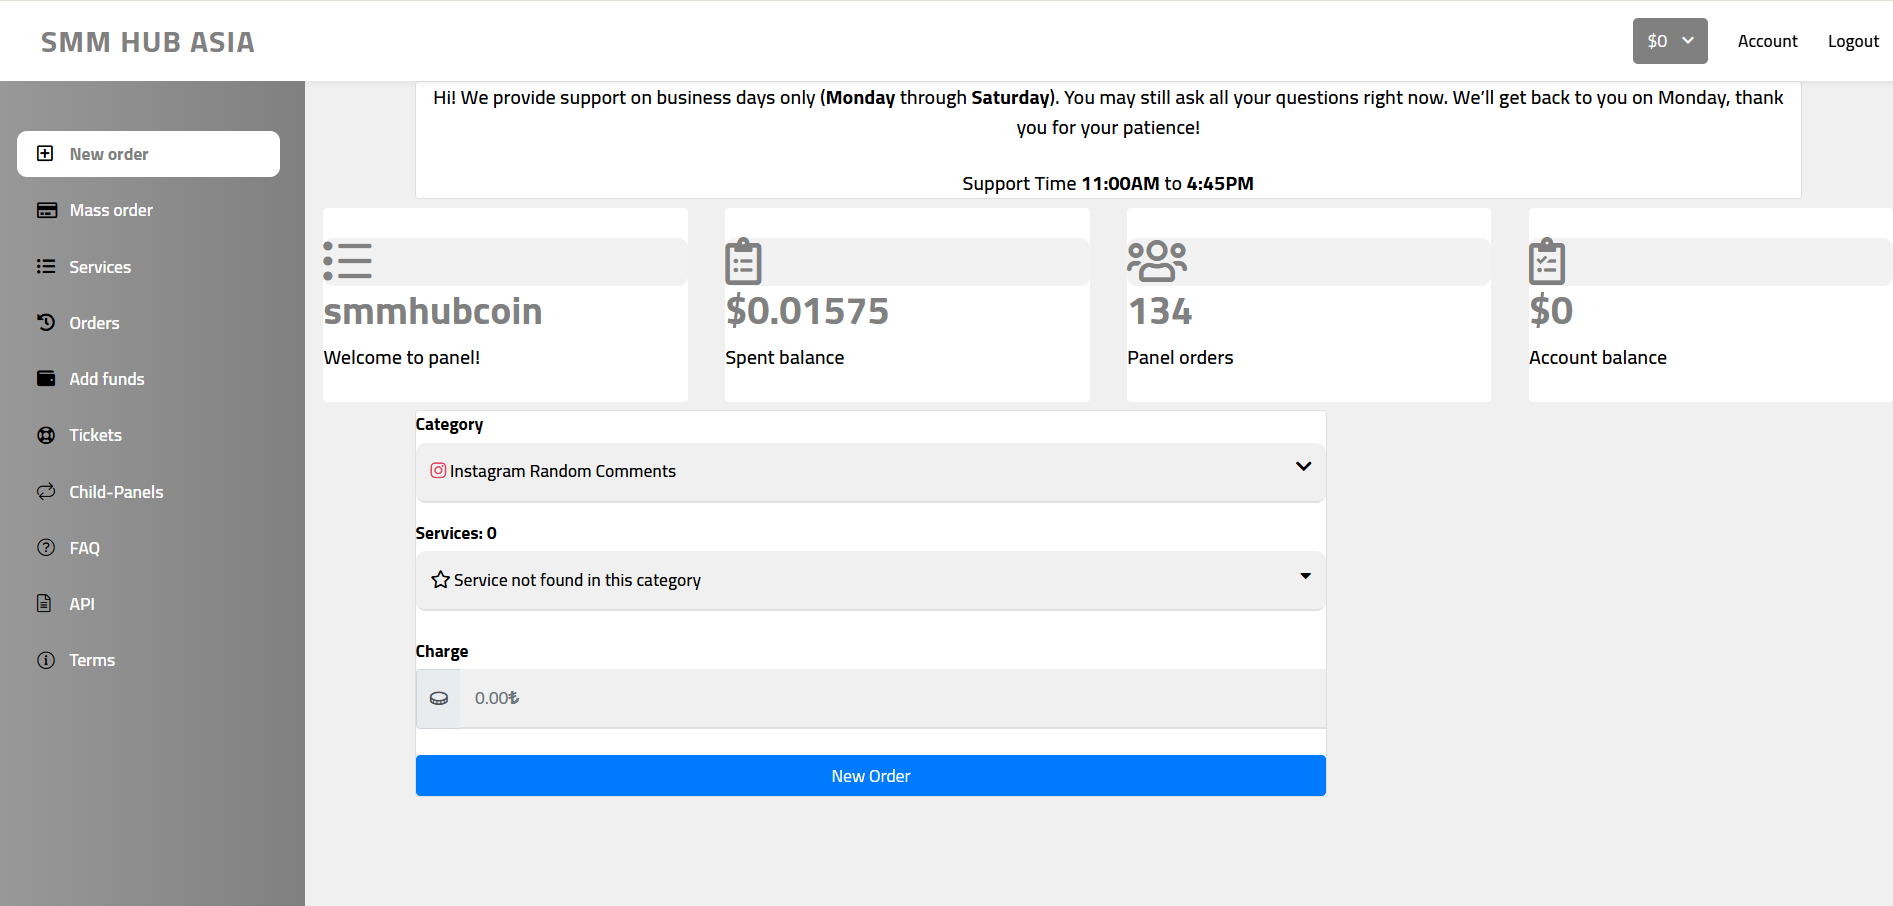
Task: Click the Services list icon in sidebar
Action: coord(46,266)
